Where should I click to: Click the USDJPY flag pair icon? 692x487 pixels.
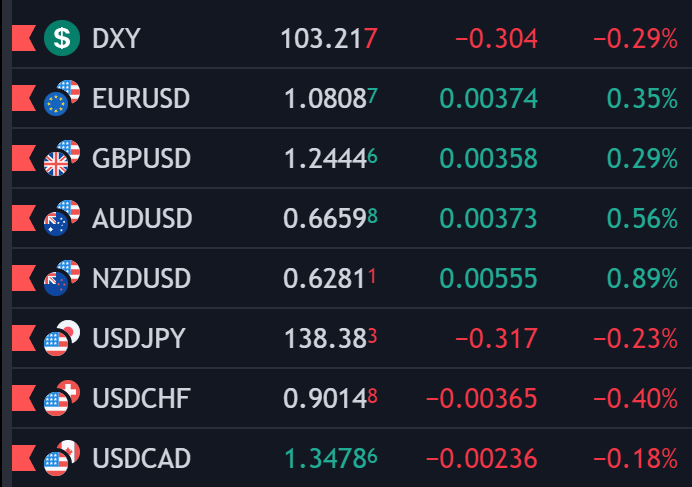pyautogui.click(x=61, y=338)
